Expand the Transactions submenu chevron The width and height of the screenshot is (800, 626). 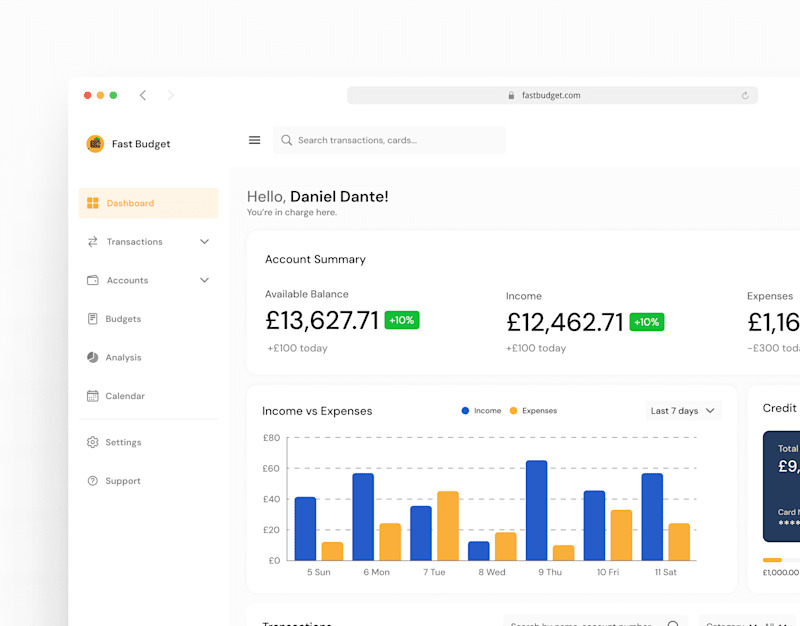[205, 242]
